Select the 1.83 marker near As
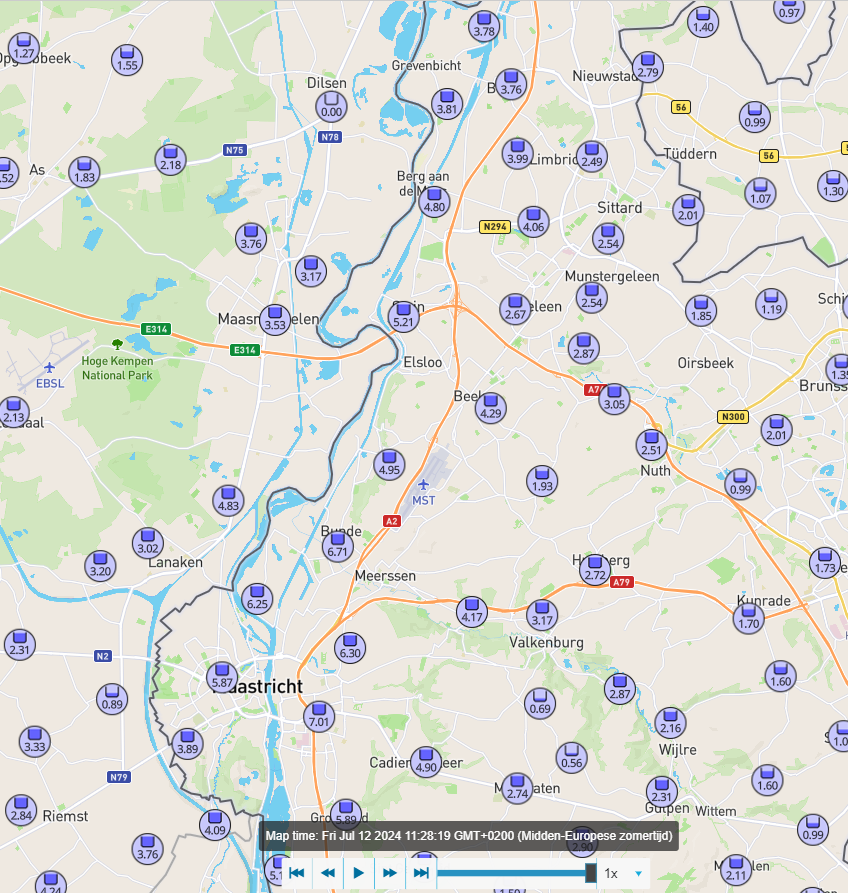 pyautogui.click(x=84, y=173)
